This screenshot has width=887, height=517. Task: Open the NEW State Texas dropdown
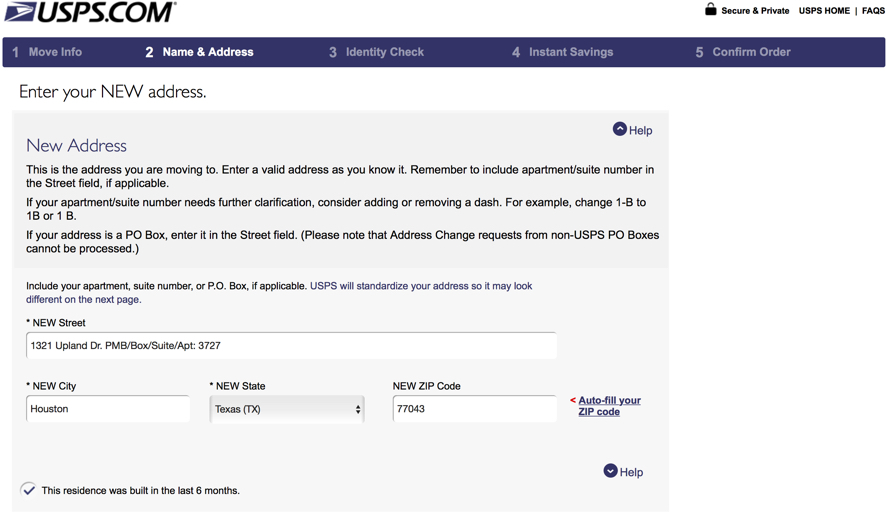point(287,409)
